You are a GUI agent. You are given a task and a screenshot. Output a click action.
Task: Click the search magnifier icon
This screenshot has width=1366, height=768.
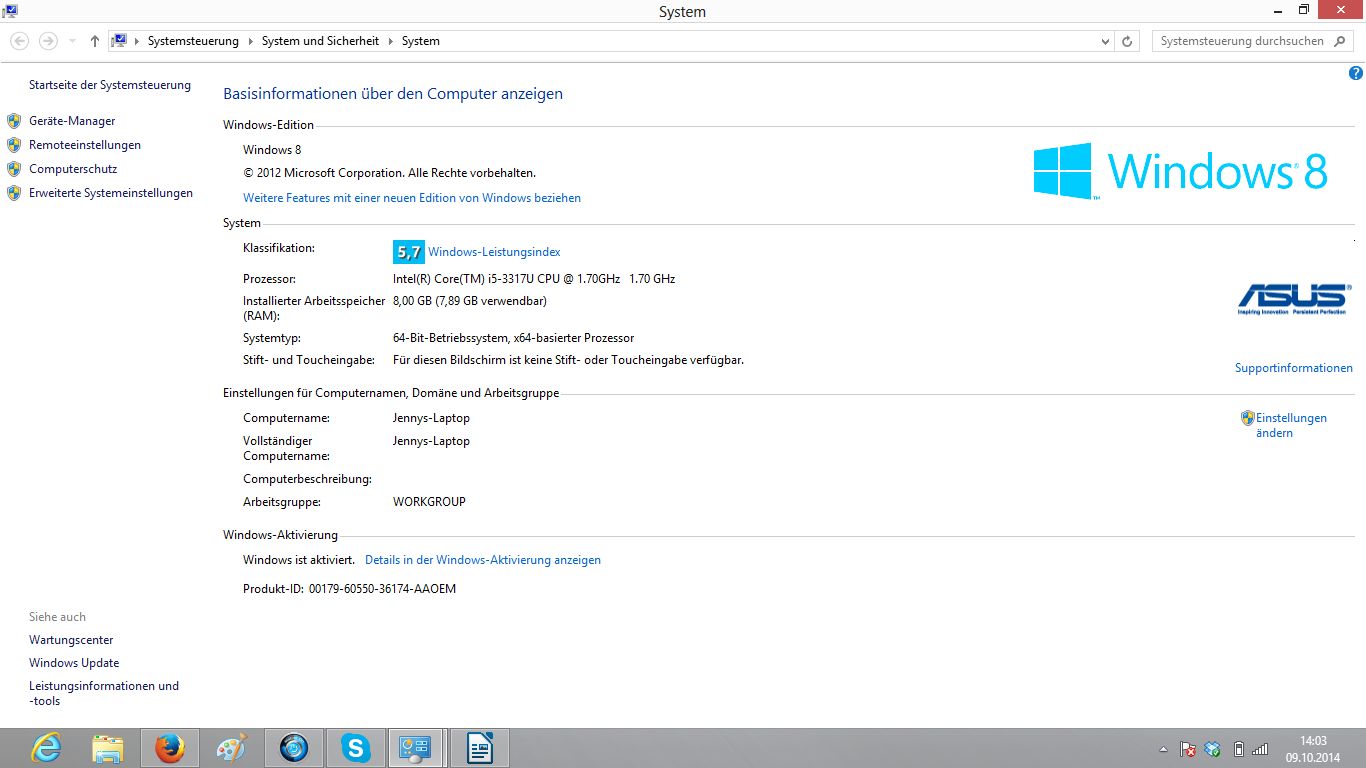[1341, 41]
